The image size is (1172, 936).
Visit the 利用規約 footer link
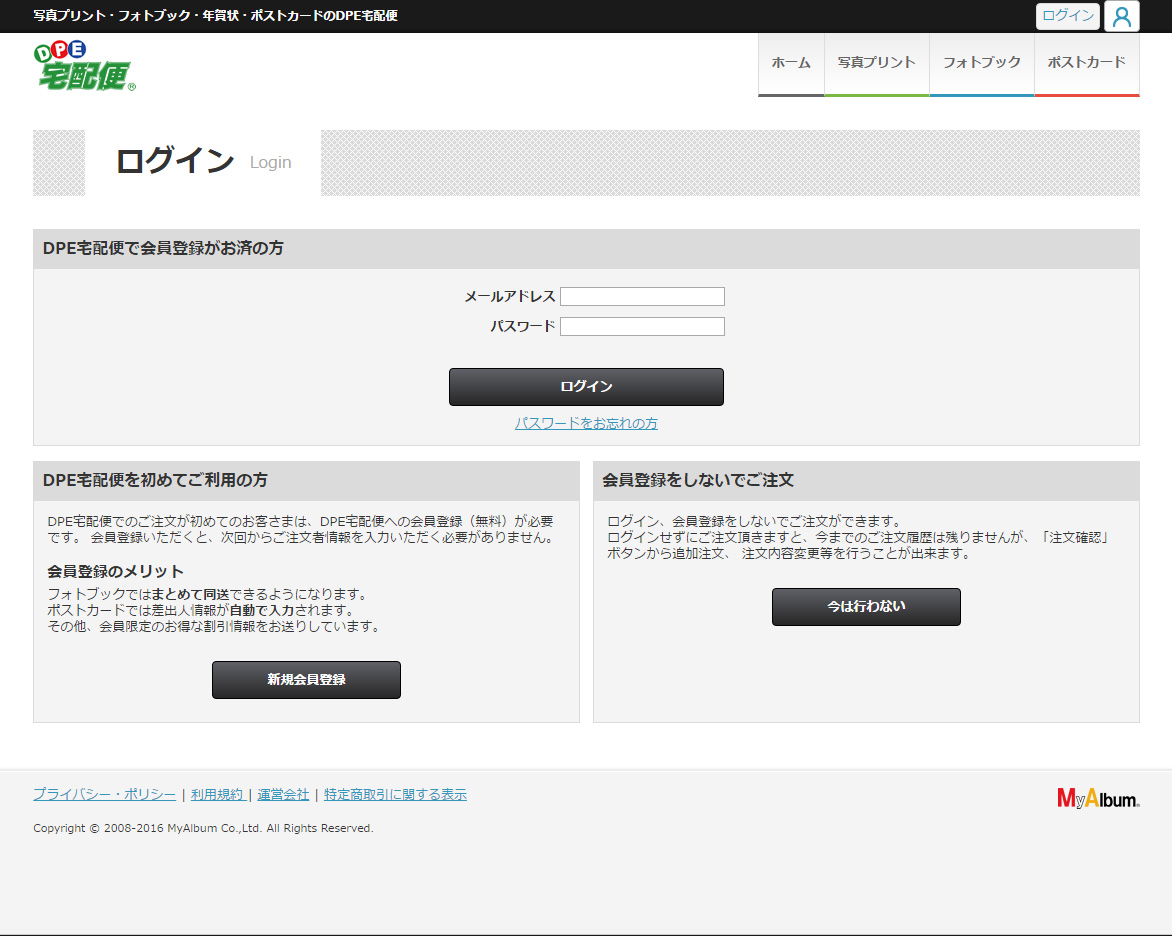point(217,795)
